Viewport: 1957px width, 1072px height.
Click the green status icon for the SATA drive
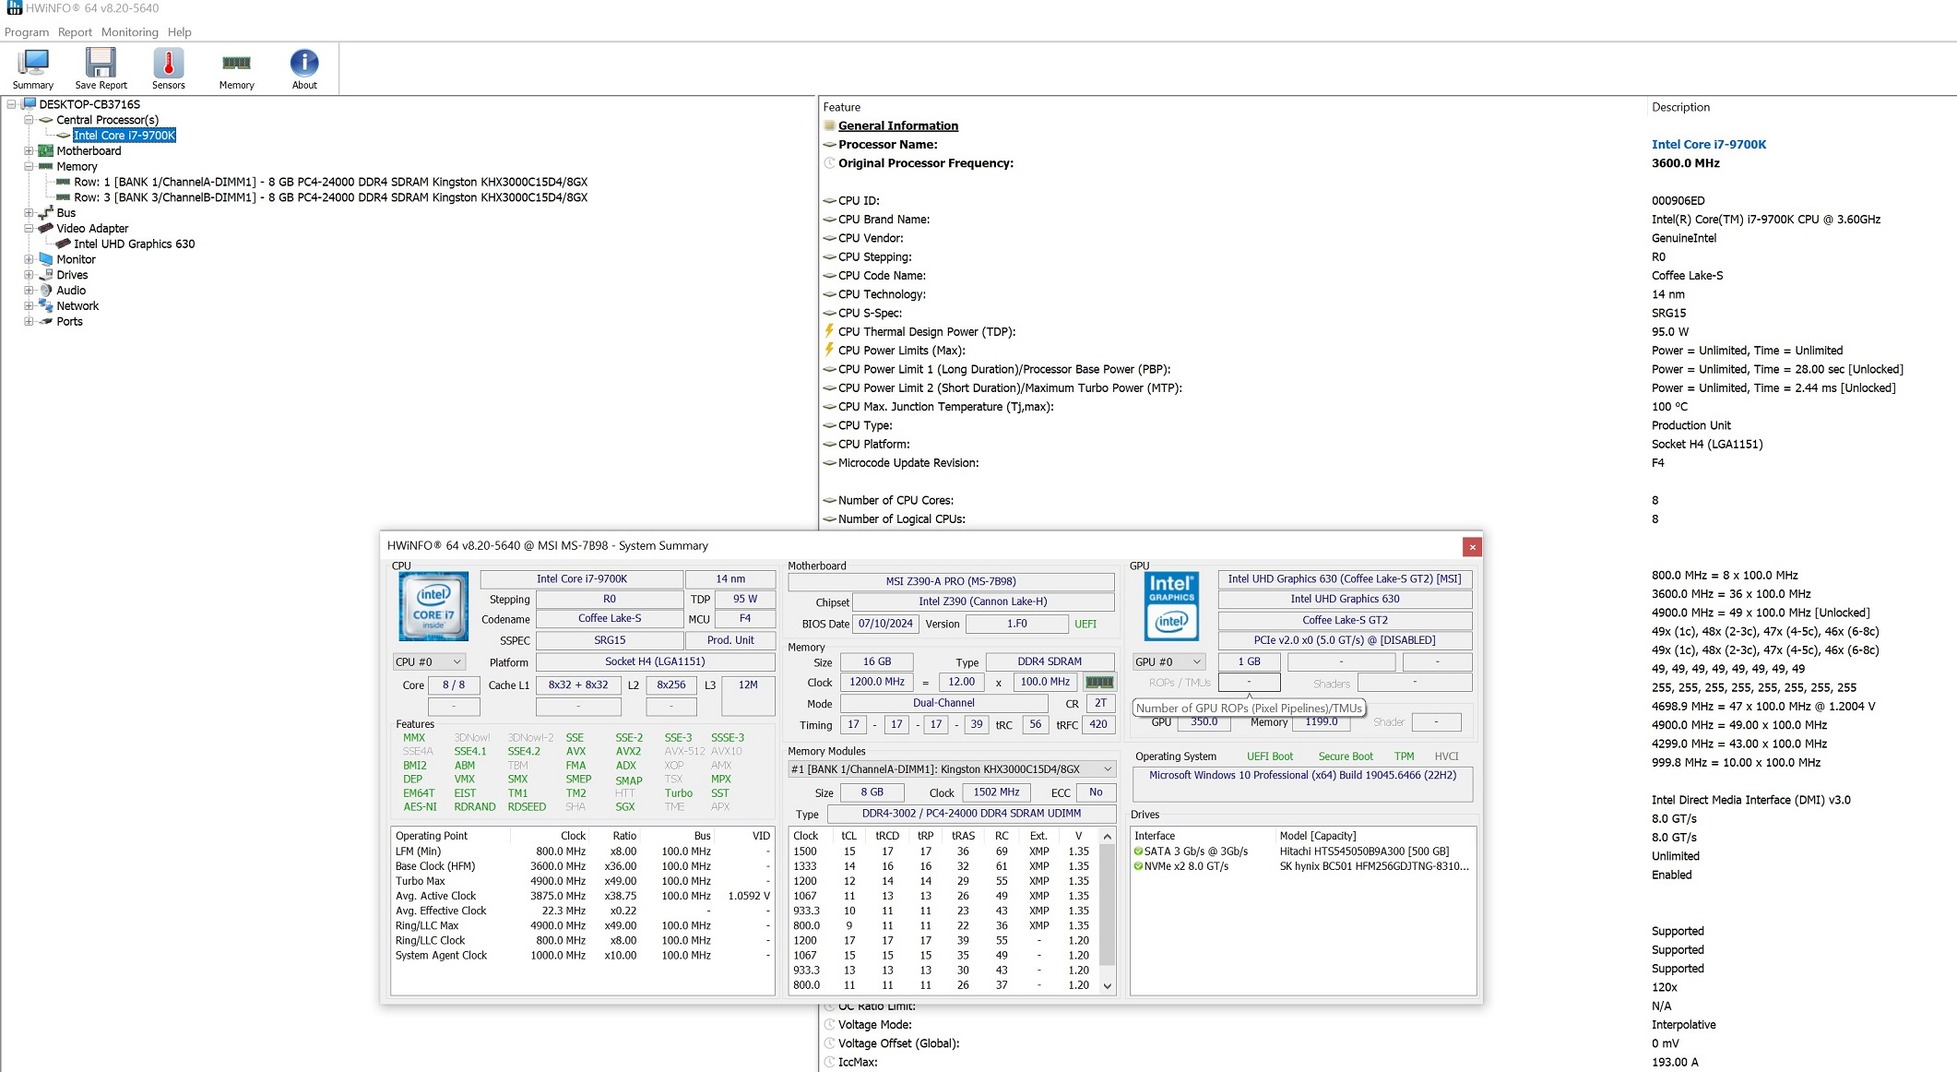coord(1138,852)
